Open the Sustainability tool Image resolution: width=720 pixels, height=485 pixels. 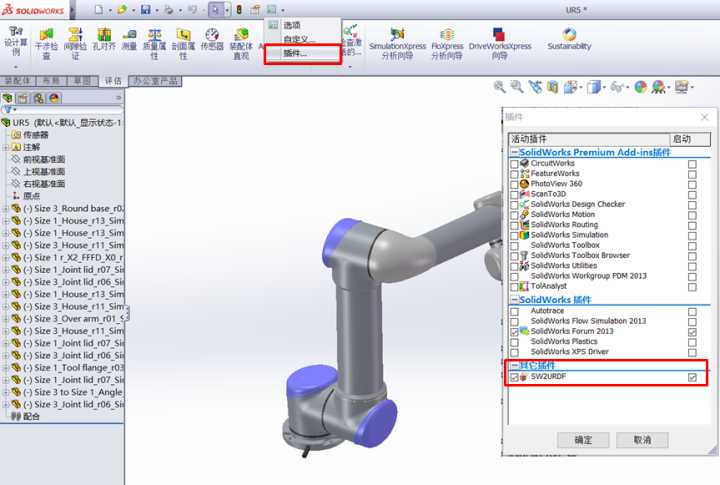569,39
